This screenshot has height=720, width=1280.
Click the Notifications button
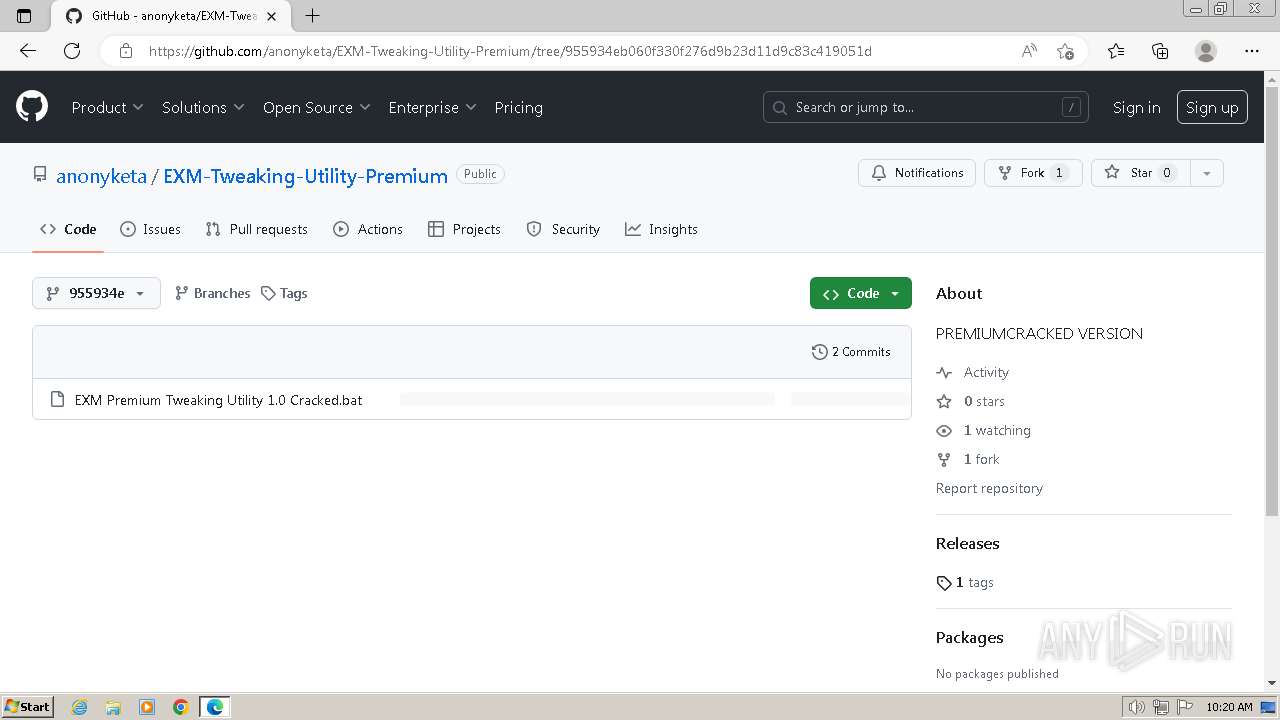(x=917, y=173)
